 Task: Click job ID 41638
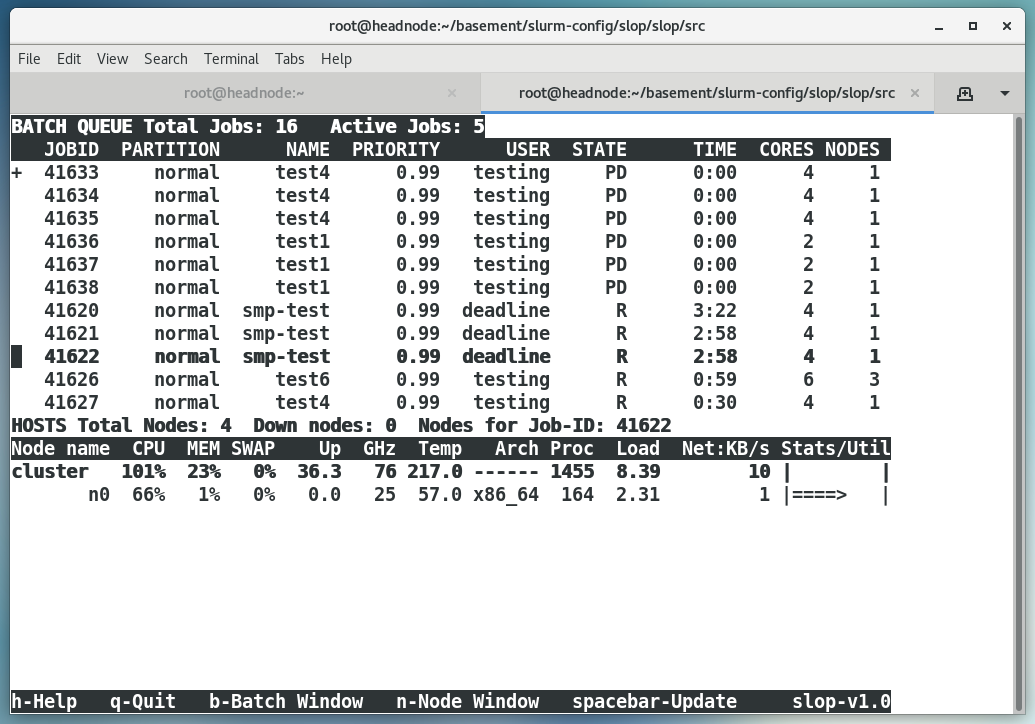pos(71,288)
